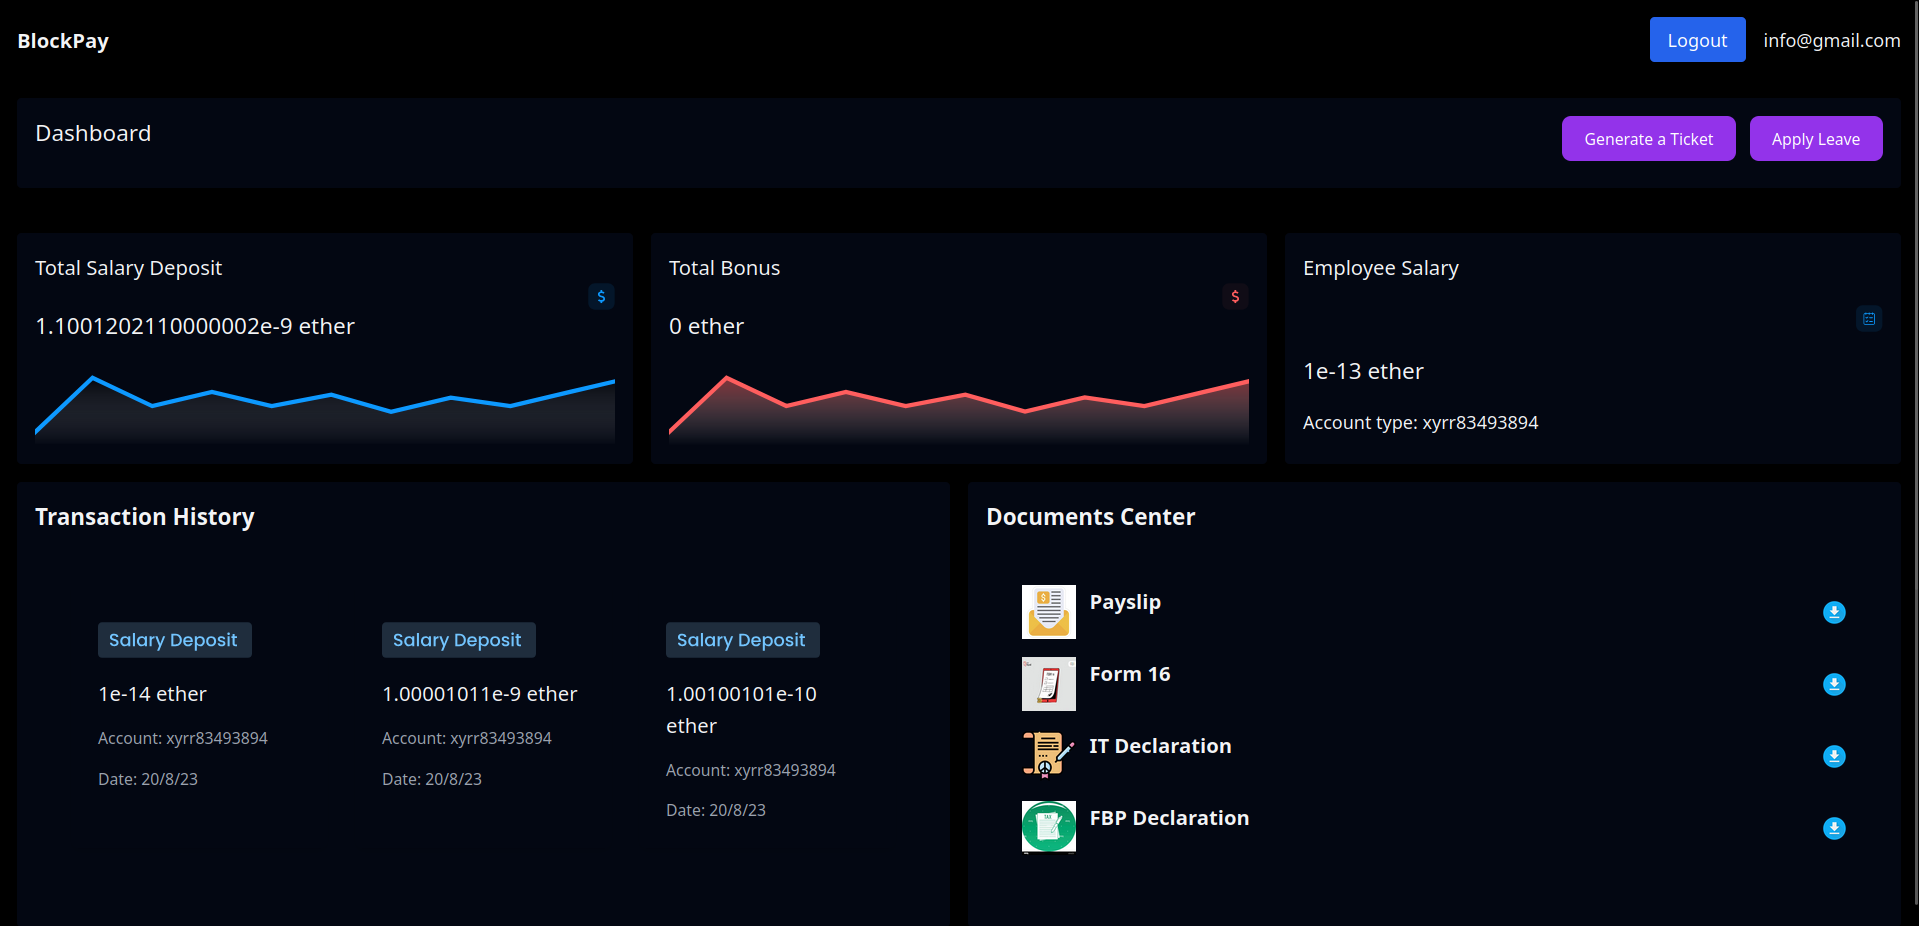Download the Form 16 document

pos(1834,684)
